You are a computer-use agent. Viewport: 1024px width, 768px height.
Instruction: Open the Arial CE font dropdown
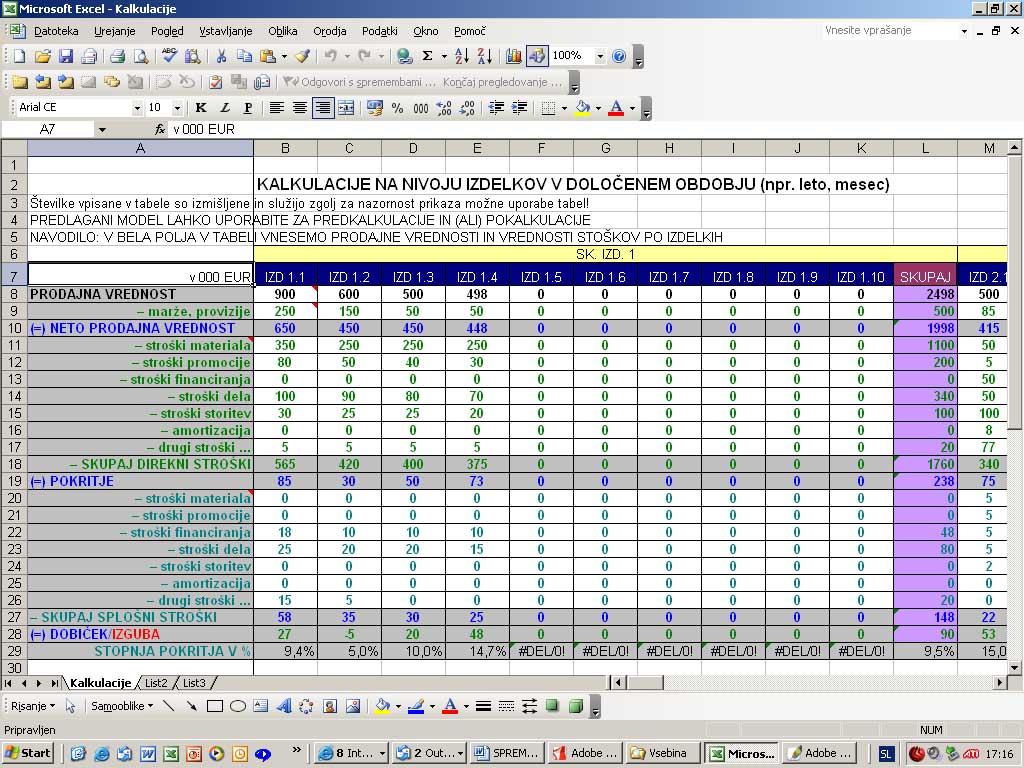coord(137,108)
